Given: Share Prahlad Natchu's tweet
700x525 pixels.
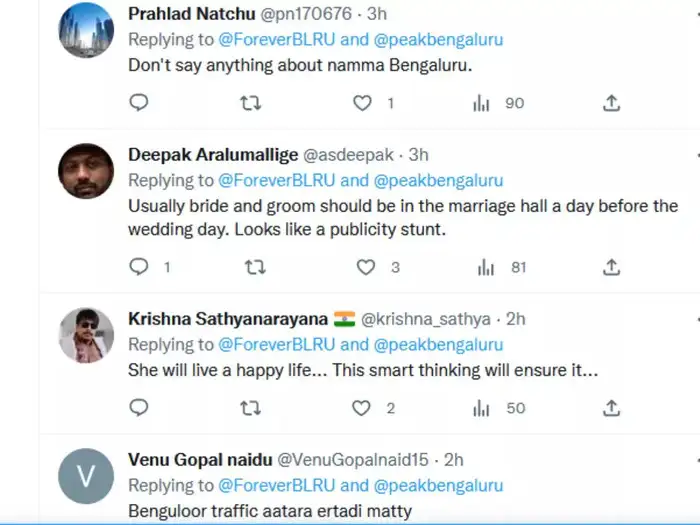Looking at the screenshot, I should click(612, 103).
